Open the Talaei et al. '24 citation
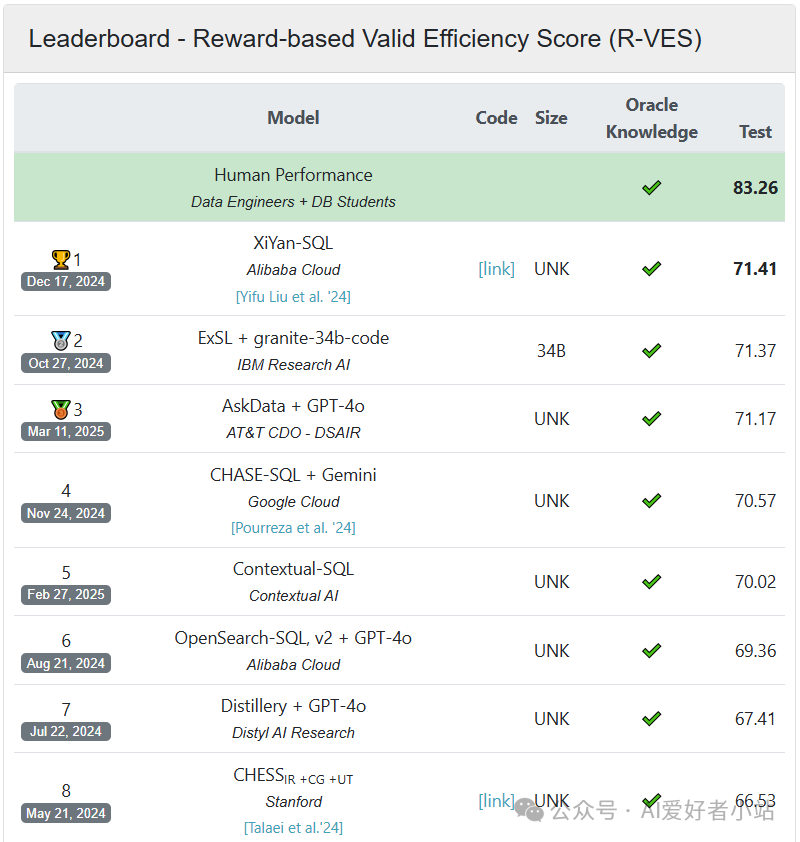The image size is (800, 842). tap(293, 827)
